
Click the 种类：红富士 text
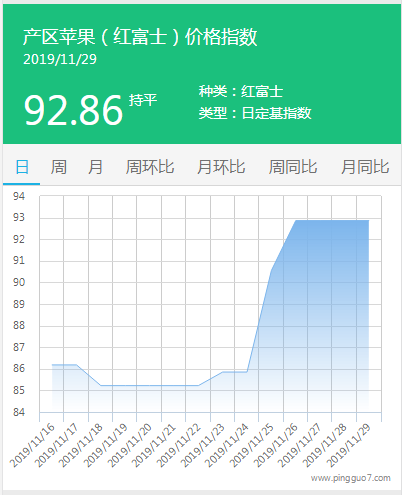[241, 91]
